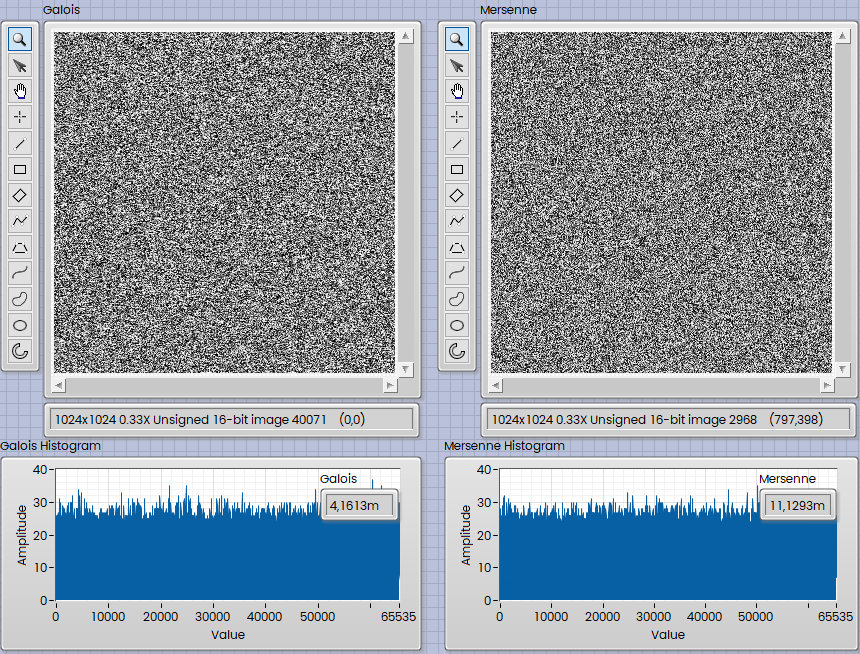860x654 pixels.
Task: Click the Galois noise image display
Action: pyautogui.click(x=224, y=202)
